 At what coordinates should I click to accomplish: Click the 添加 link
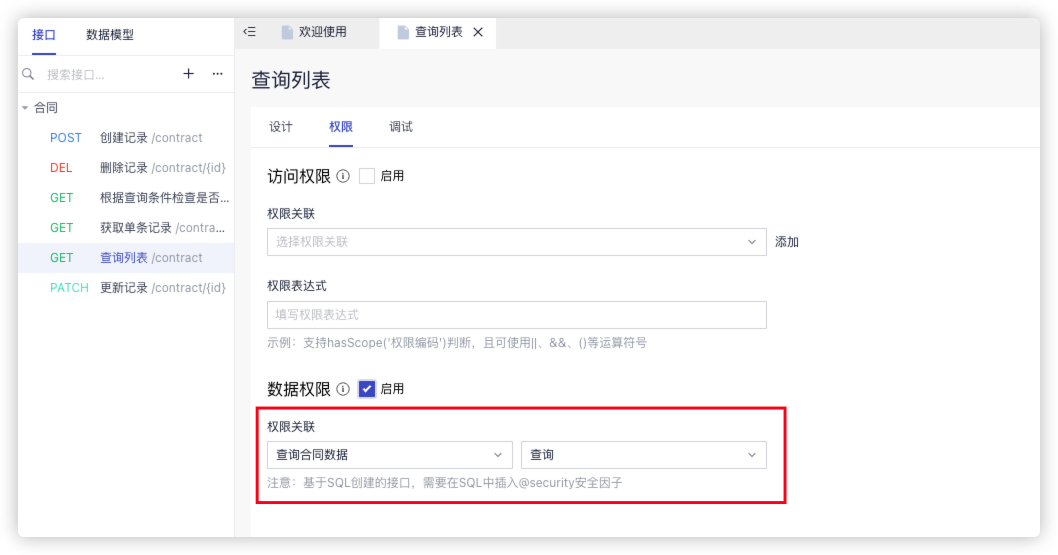(787, 242)
